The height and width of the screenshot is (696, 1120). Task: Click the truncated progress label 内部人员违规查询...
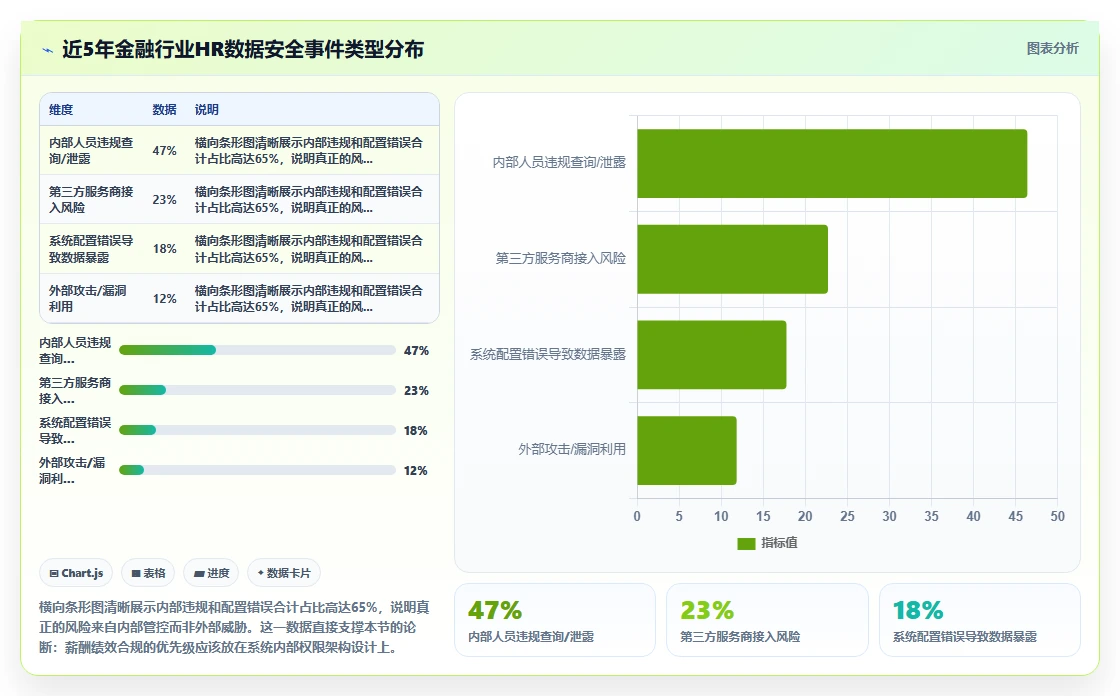coord(75,350)
